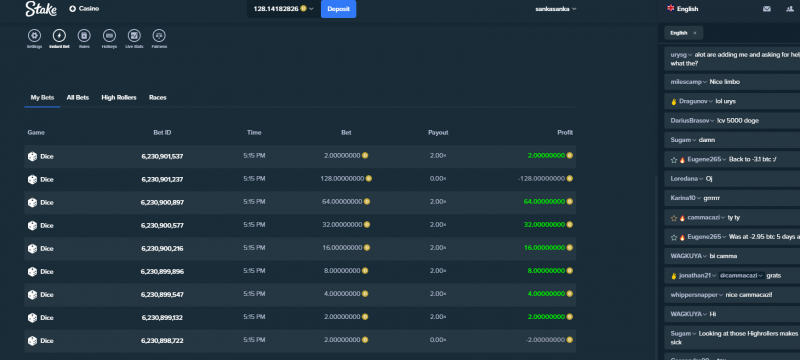Open the Rules icon
800x360 pixels.
[x=84, y=36]
